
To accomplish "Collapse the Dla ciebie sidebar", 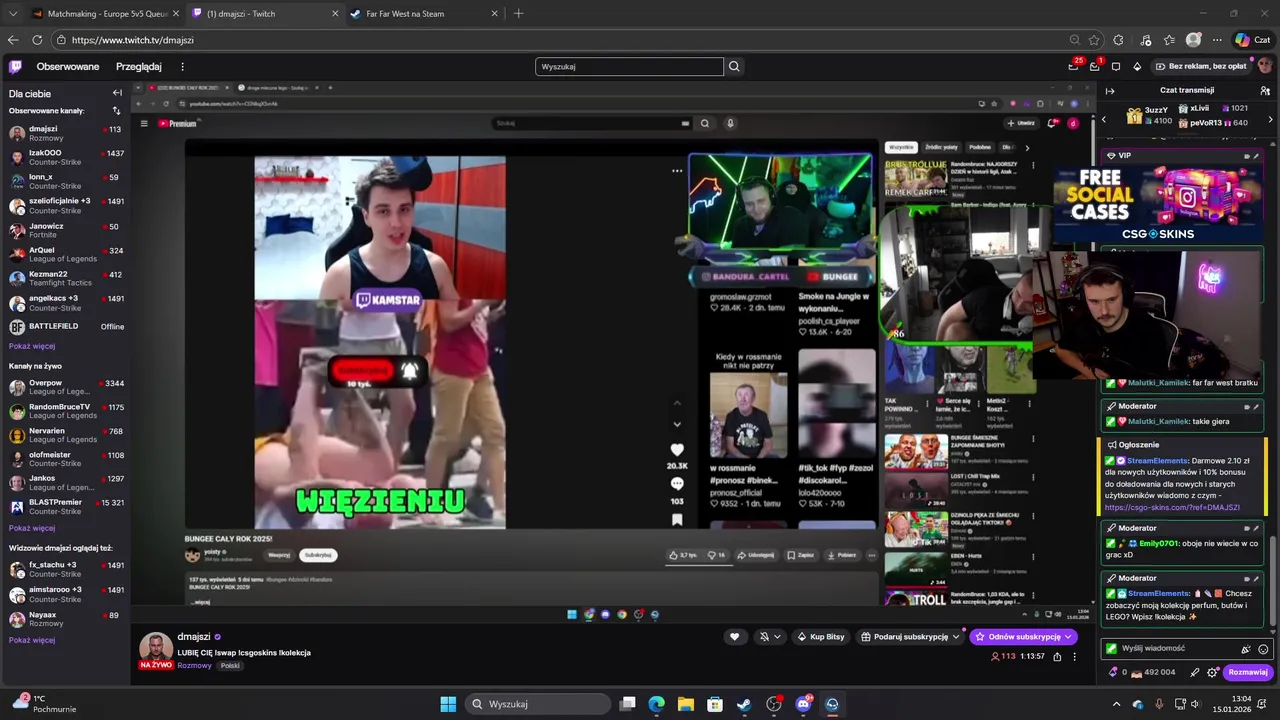I will (x=117, y=93).
